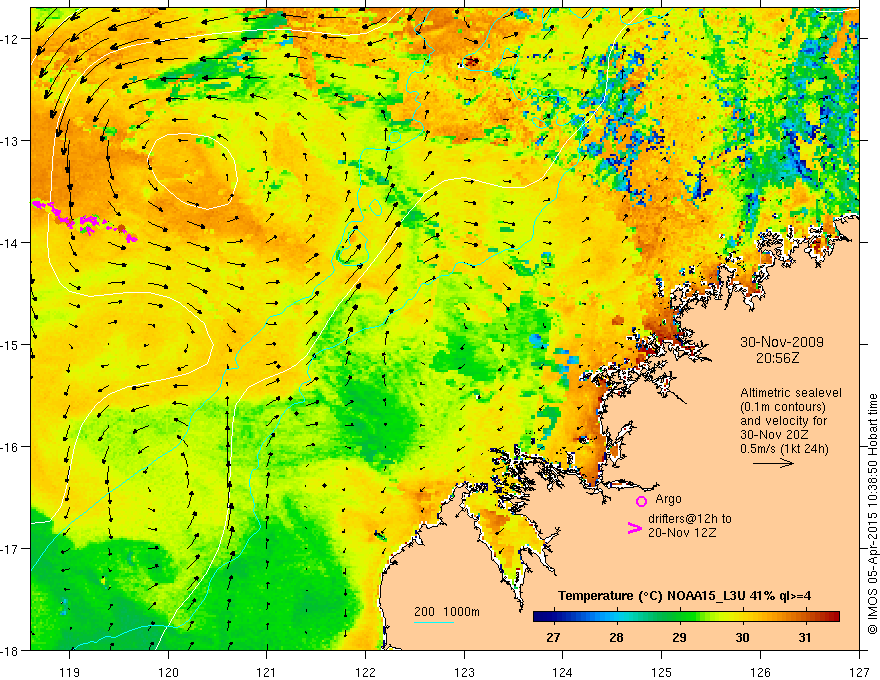The height and width of the screenshot is (680, 880).
Task: Click the latitude axis label -12
Action: point(11,39)
